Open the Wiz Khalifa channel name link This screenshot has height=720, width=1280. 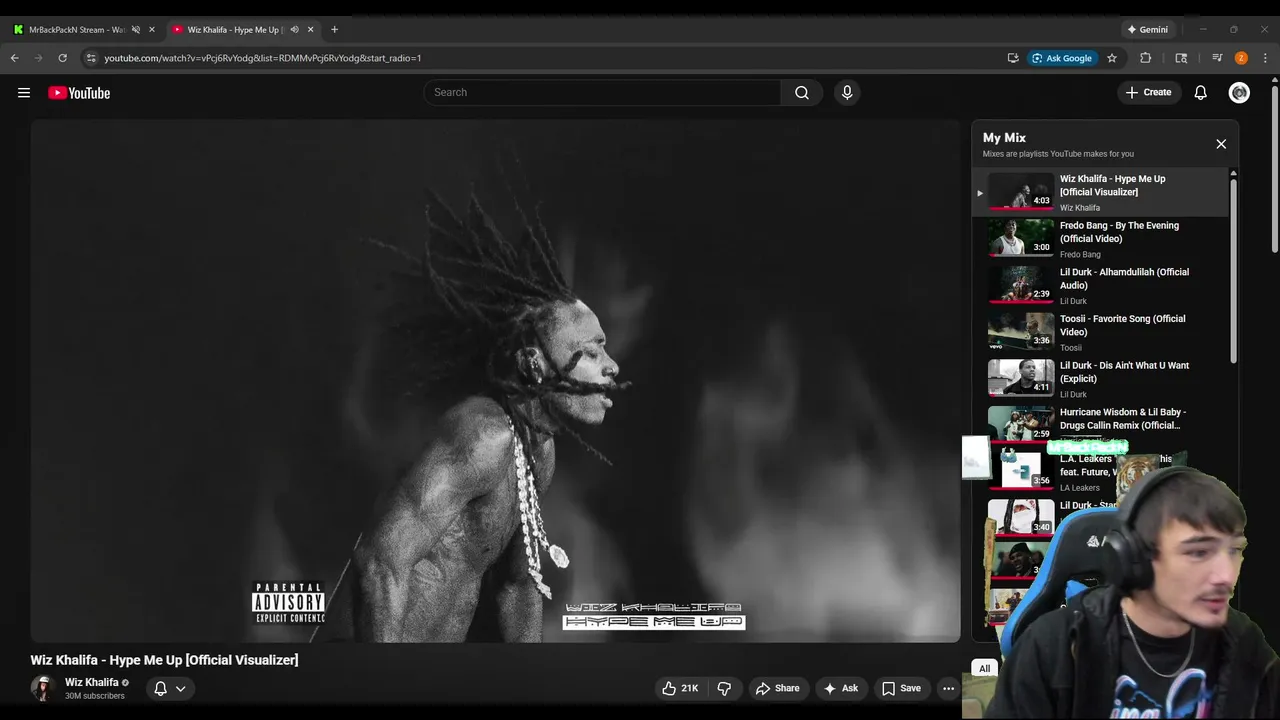92,682
